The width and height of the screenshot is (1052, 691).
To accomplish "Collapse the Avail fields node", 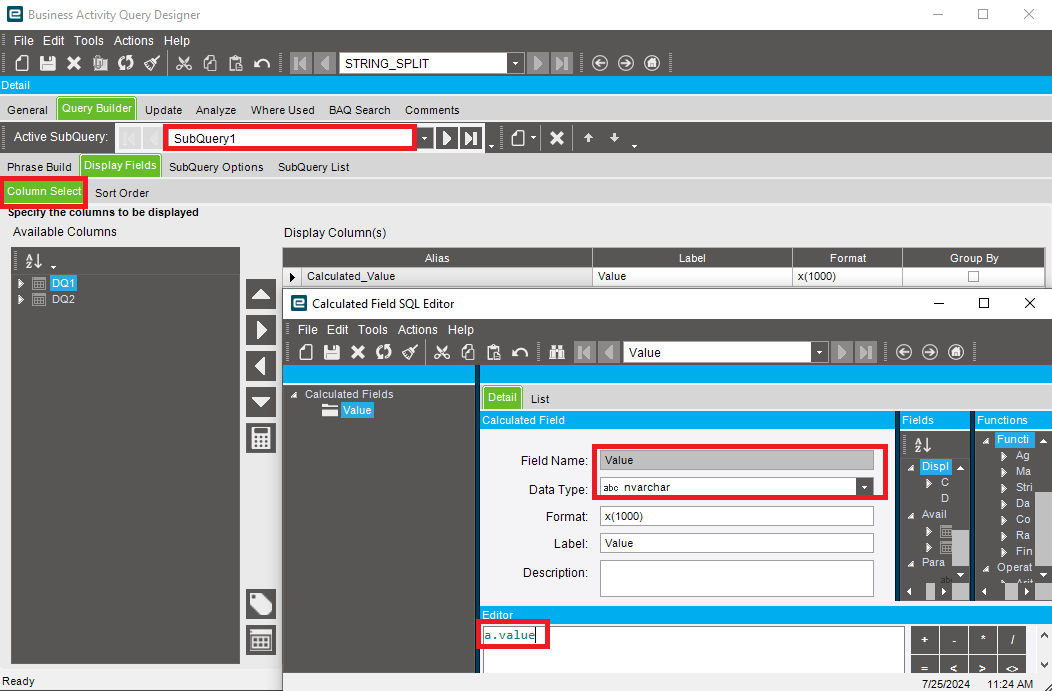I will [911, 515].
